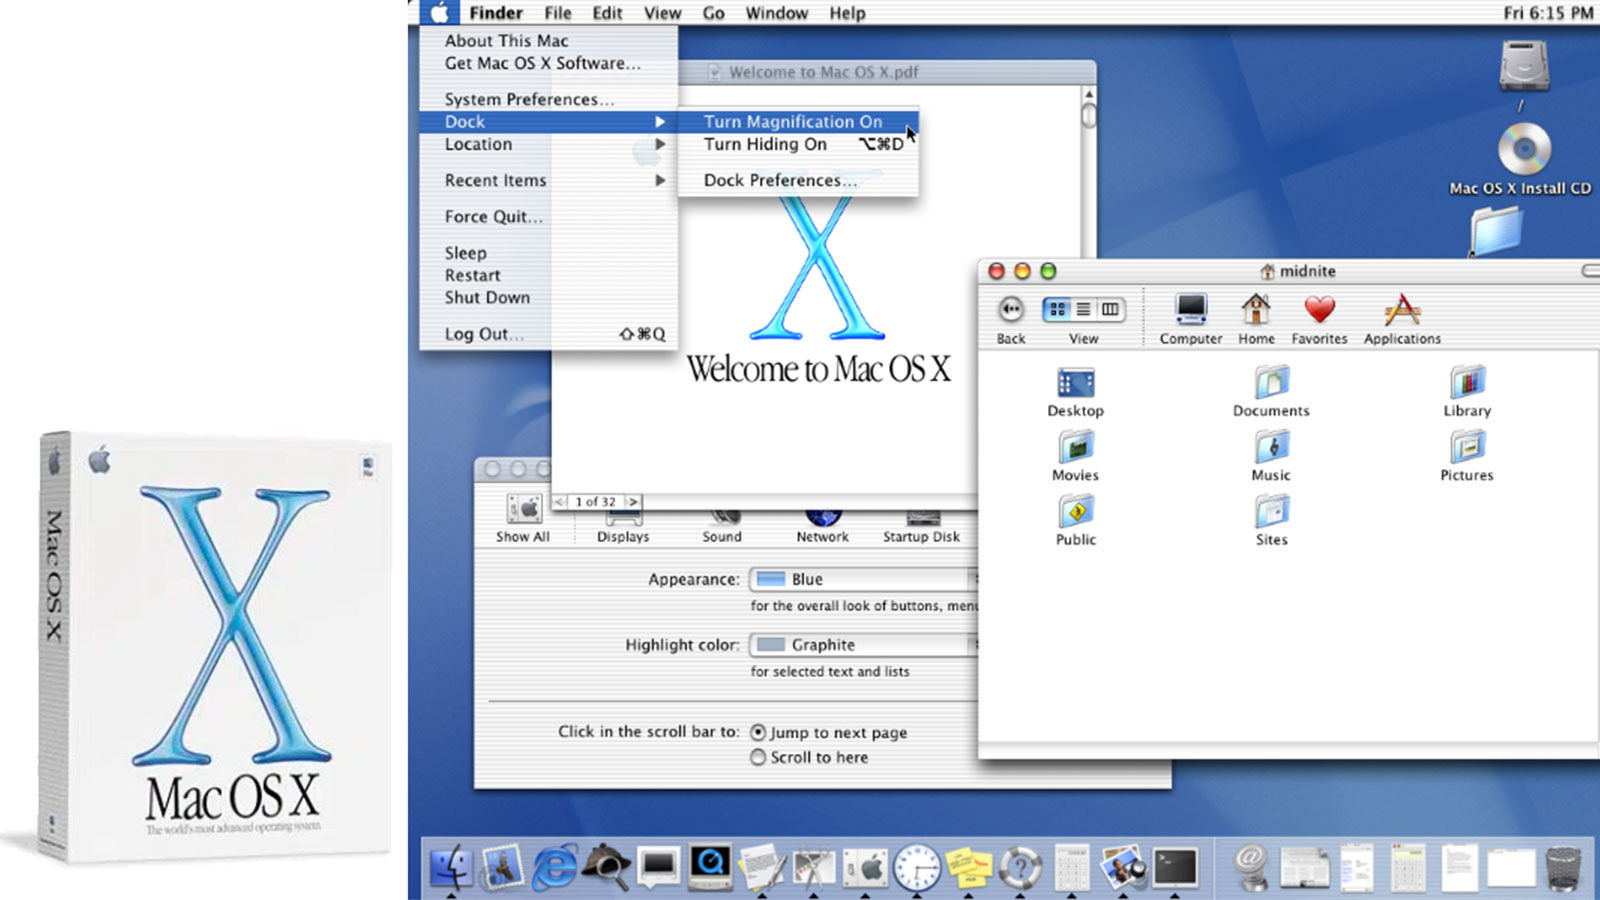
Task: Enable Turn Magnification On for the Dock
Action: coord(793,121)
